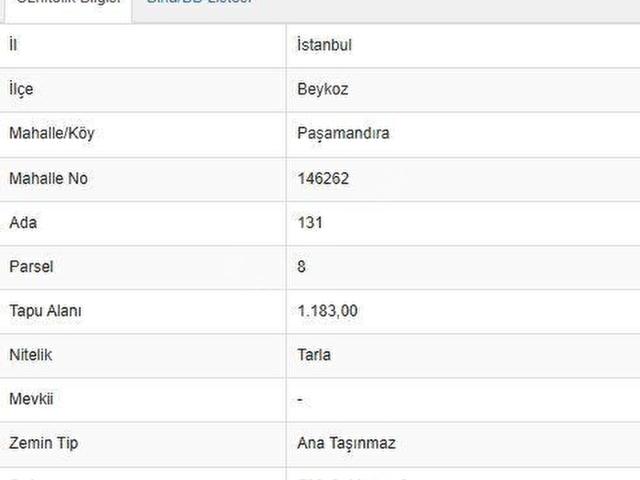
Task: Open the Bina/BB Listesi tab
Action: 200,4
